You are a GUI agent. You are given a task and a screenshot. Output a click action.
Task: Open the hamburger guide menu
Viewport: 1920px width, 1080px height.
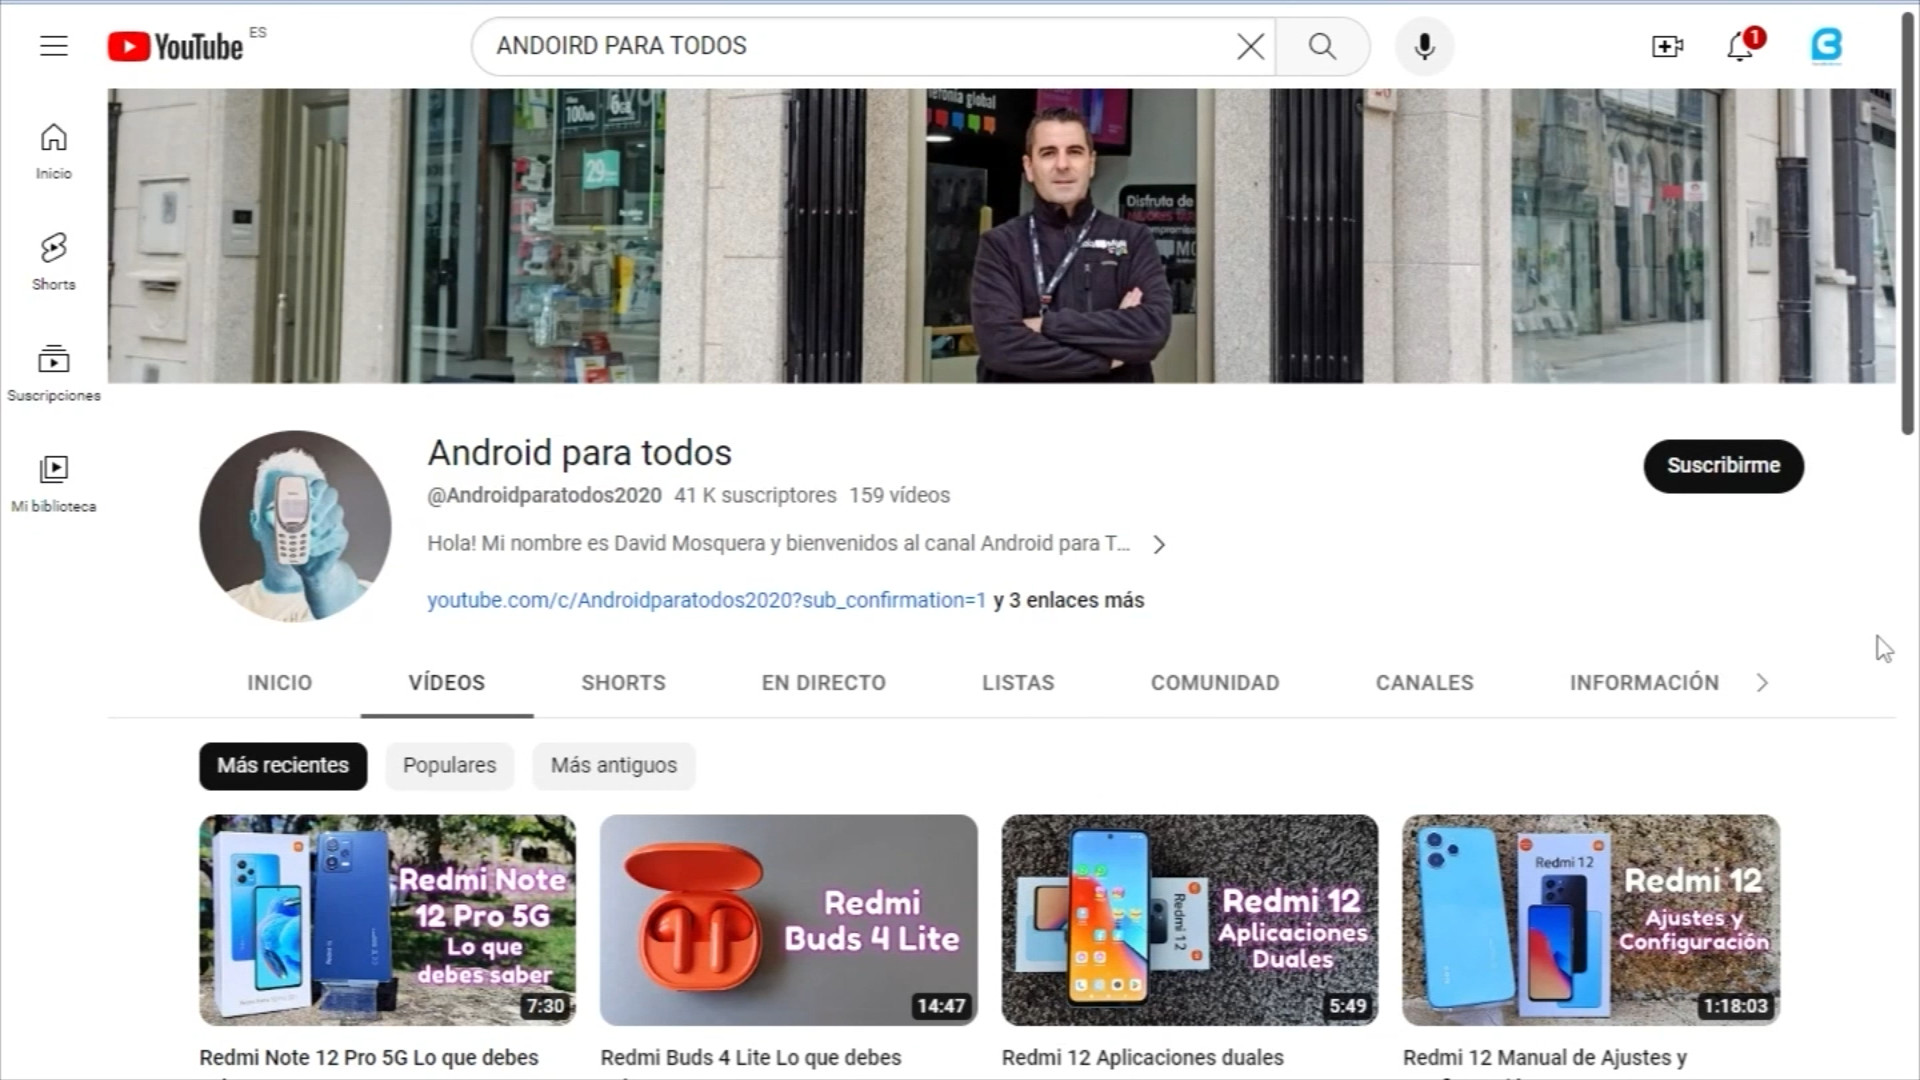click(x=54, y=46)
